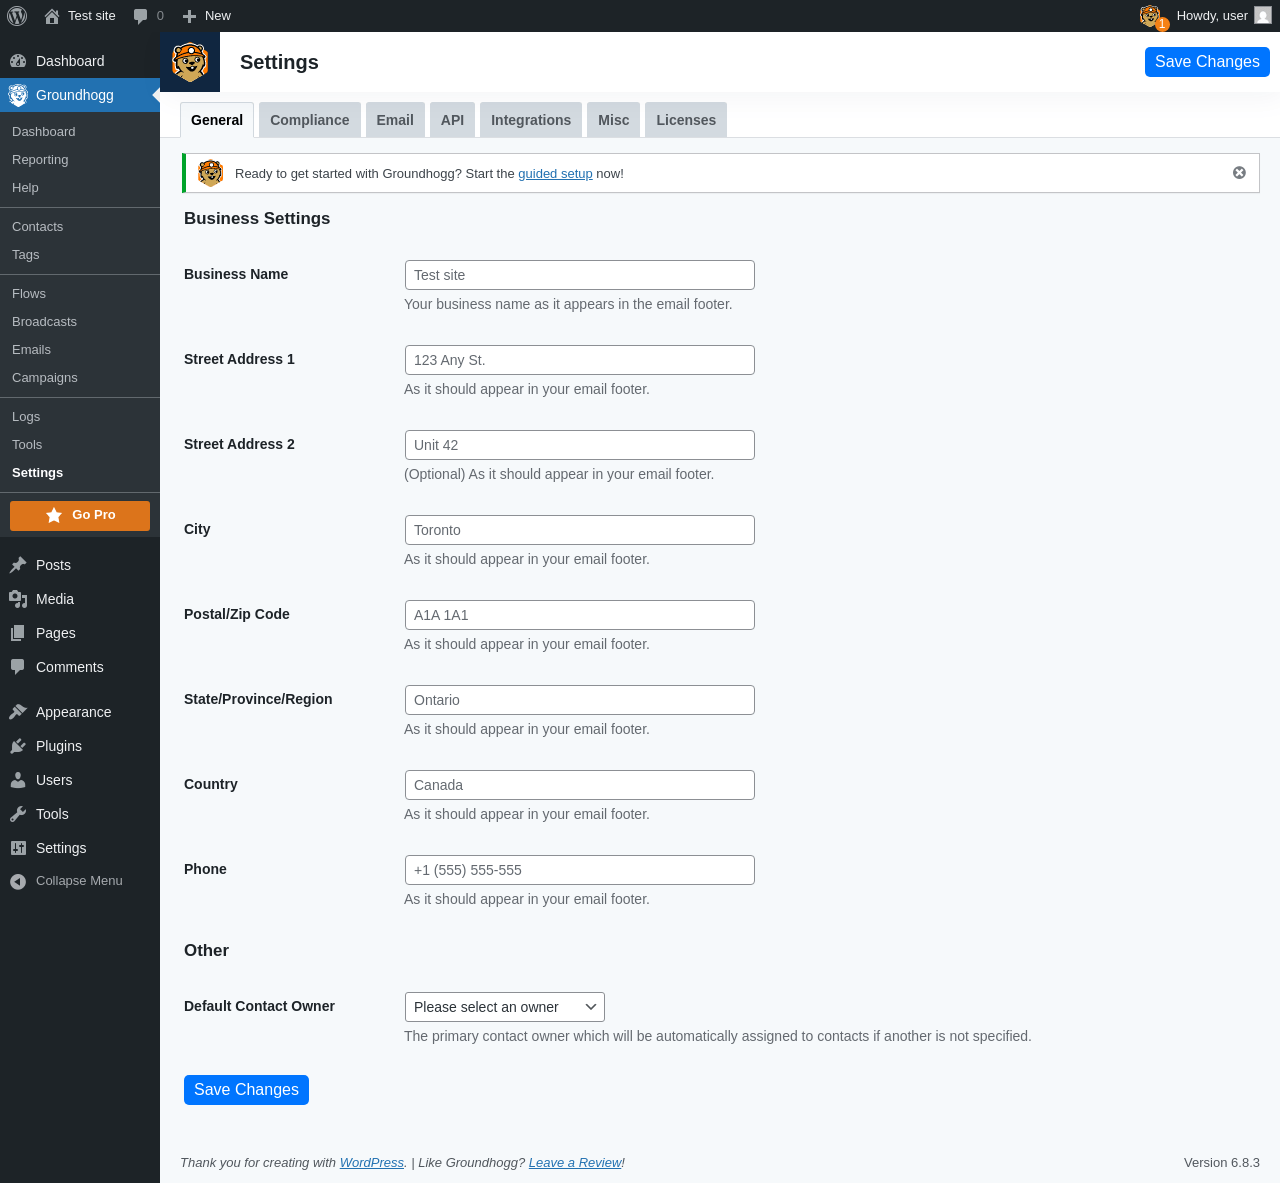This screenshot has width=1280, height=1183.
Task: Click the Collapse Menu arrow icon
Action: tap(18, 881)
